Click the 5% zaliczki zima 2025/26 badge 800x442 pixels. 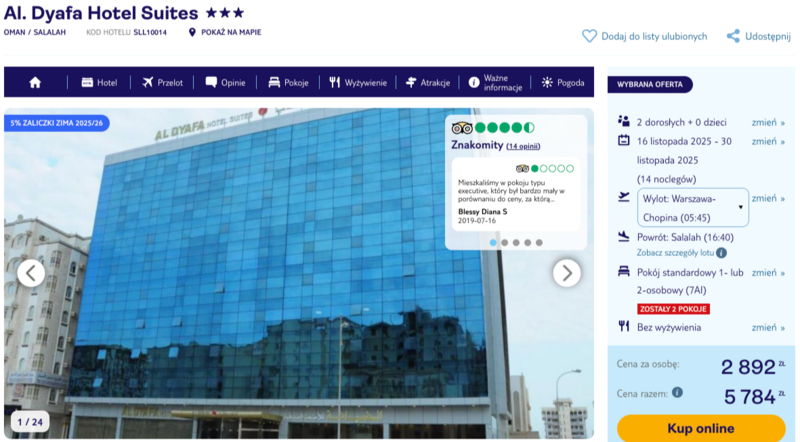pos(57,123)
